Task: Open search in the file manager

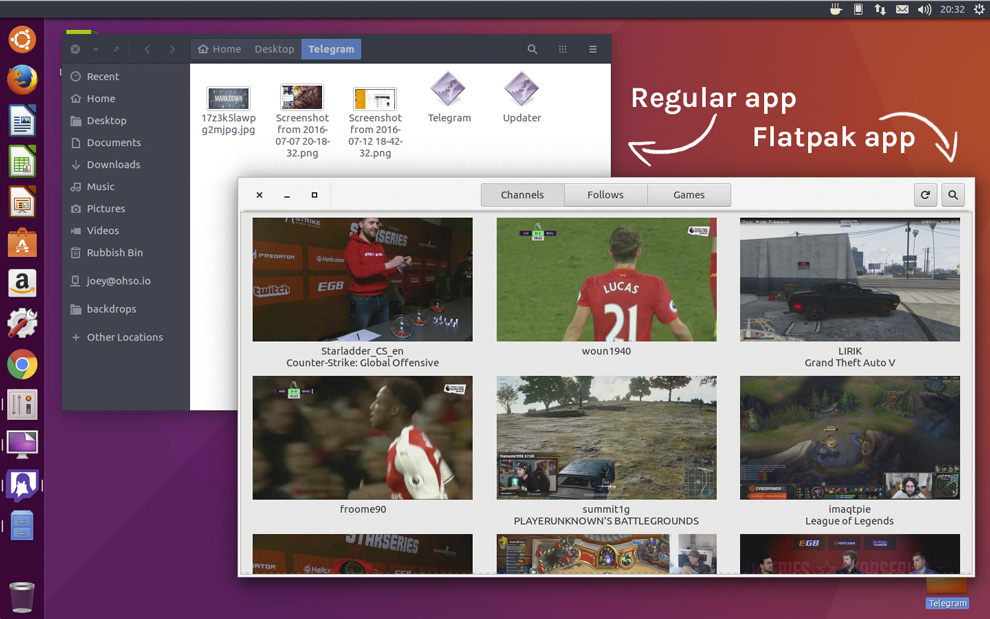Action: pyautogui.click(x=532, y=48)
